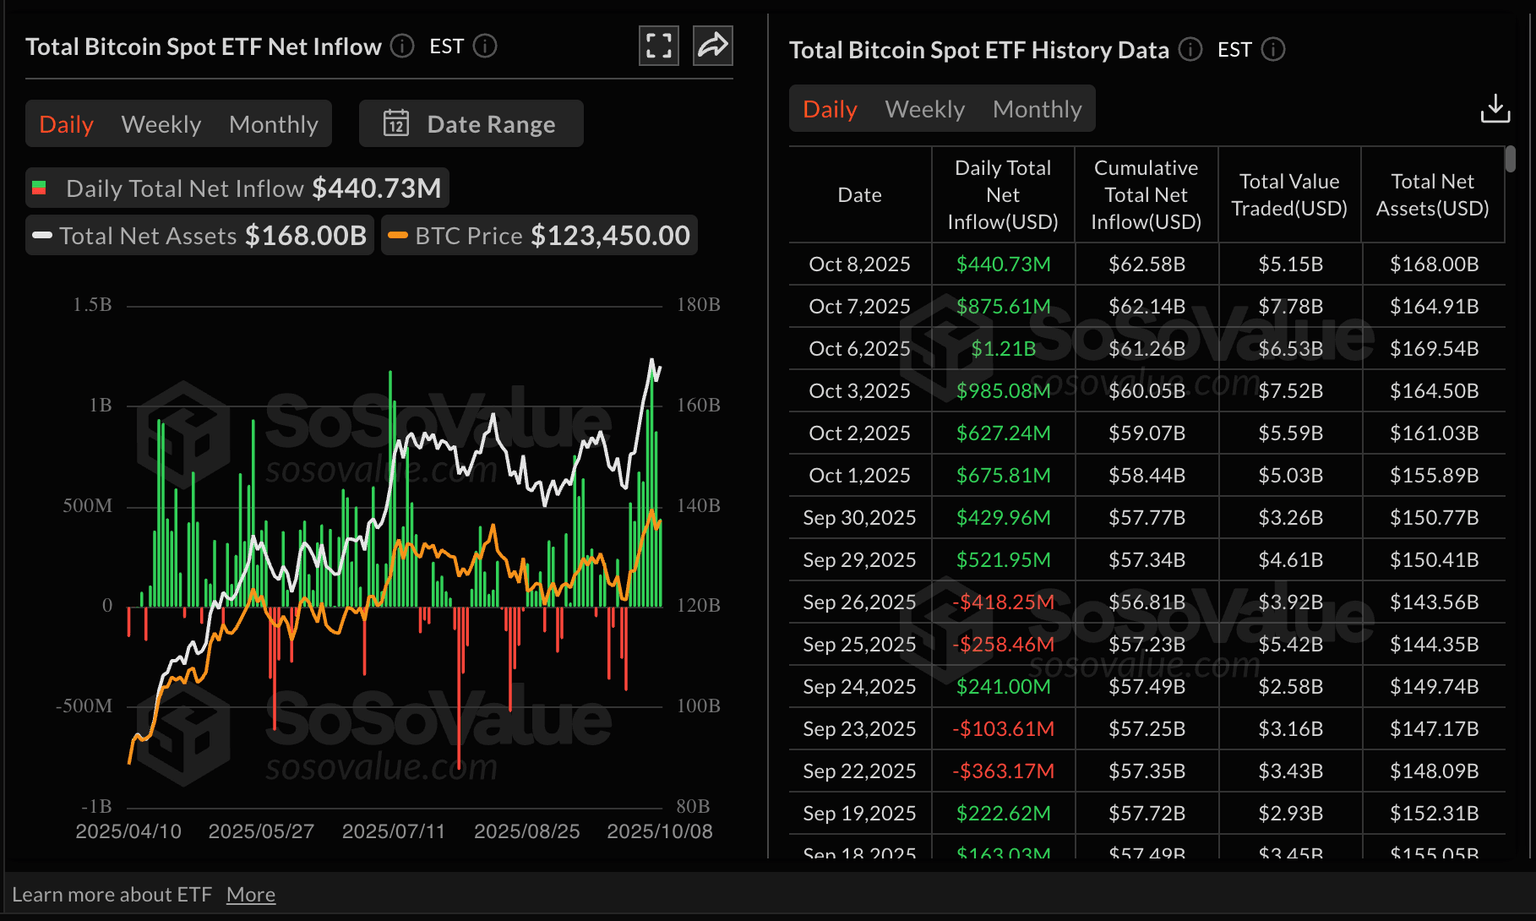1536x921 pixels.
Task: Click the share arrow icon
Action: tap(713, 46)
